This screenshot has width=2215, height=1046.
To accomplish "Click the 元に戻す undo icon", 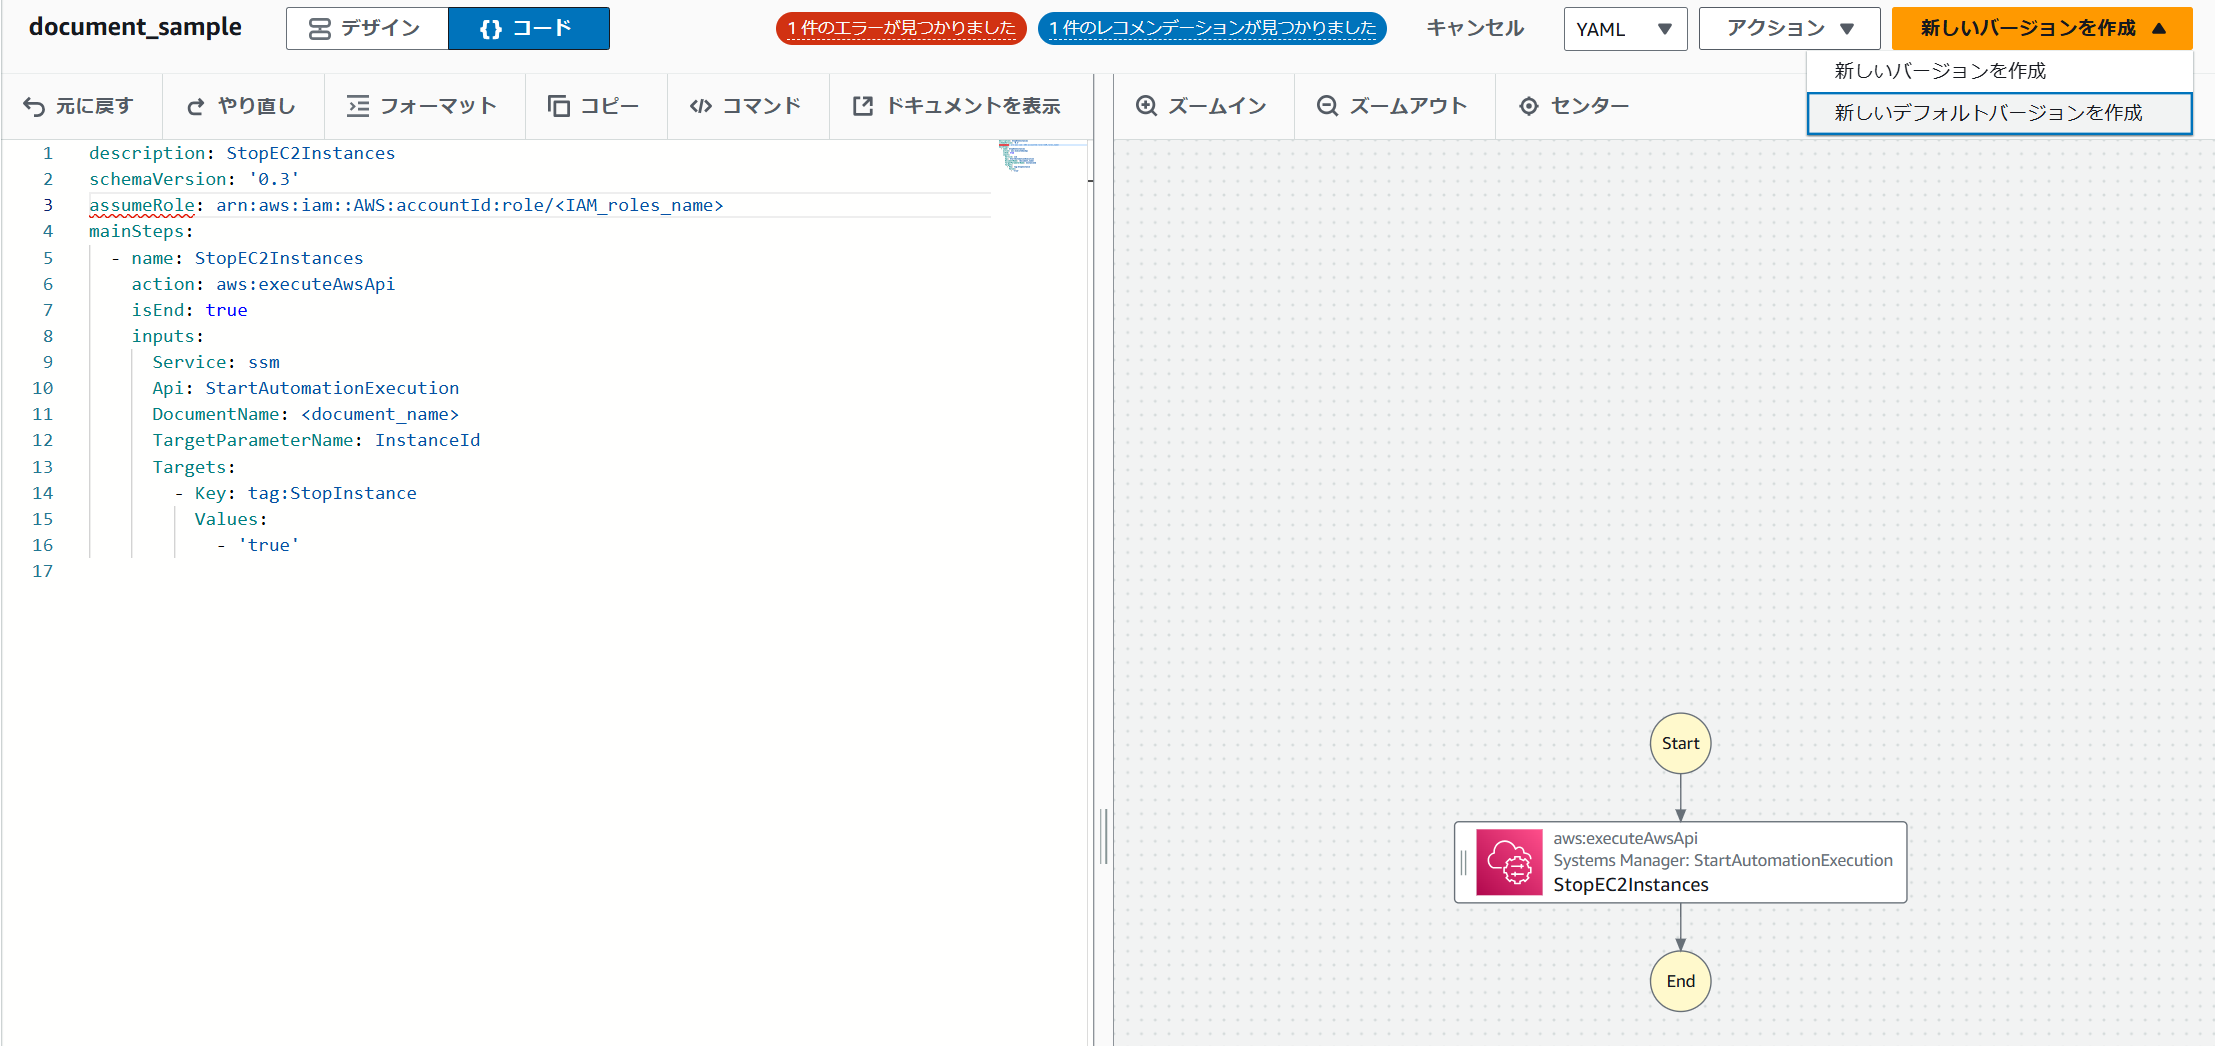I will click(34, 106).
